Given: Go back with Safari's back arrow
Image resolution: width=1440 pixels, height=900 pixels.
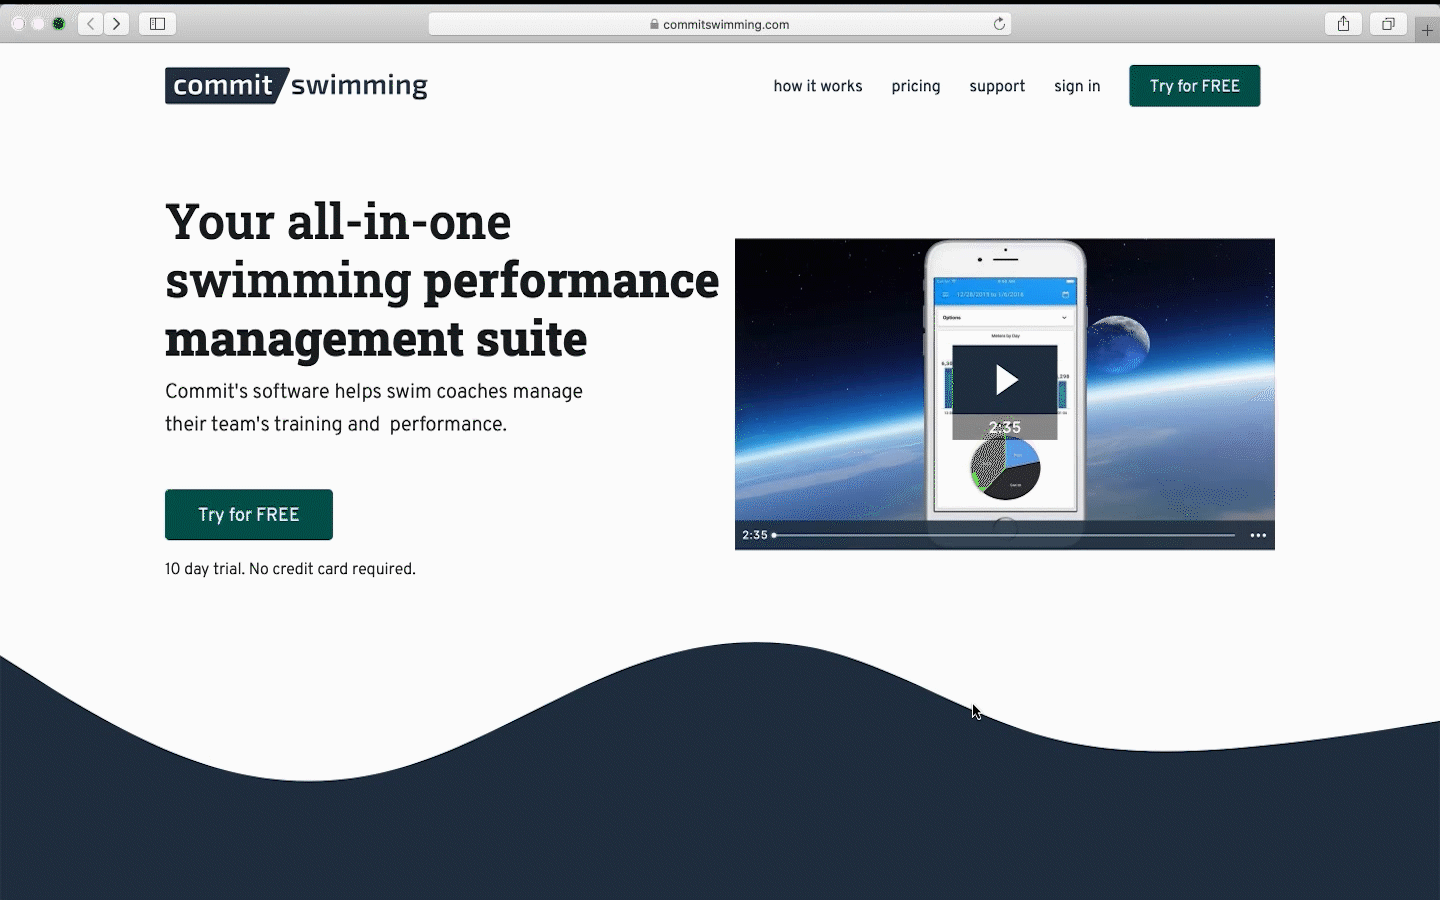Looking at the screenshot, I should pos(91,23).
